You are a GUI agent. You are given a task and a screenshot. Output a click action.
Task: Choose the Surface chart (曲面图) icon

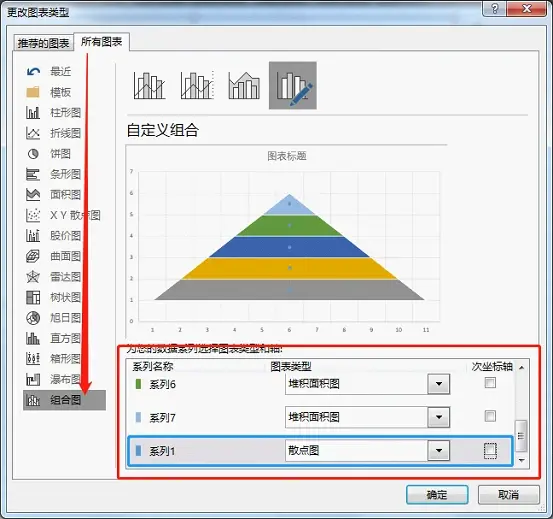coord(33,256)
